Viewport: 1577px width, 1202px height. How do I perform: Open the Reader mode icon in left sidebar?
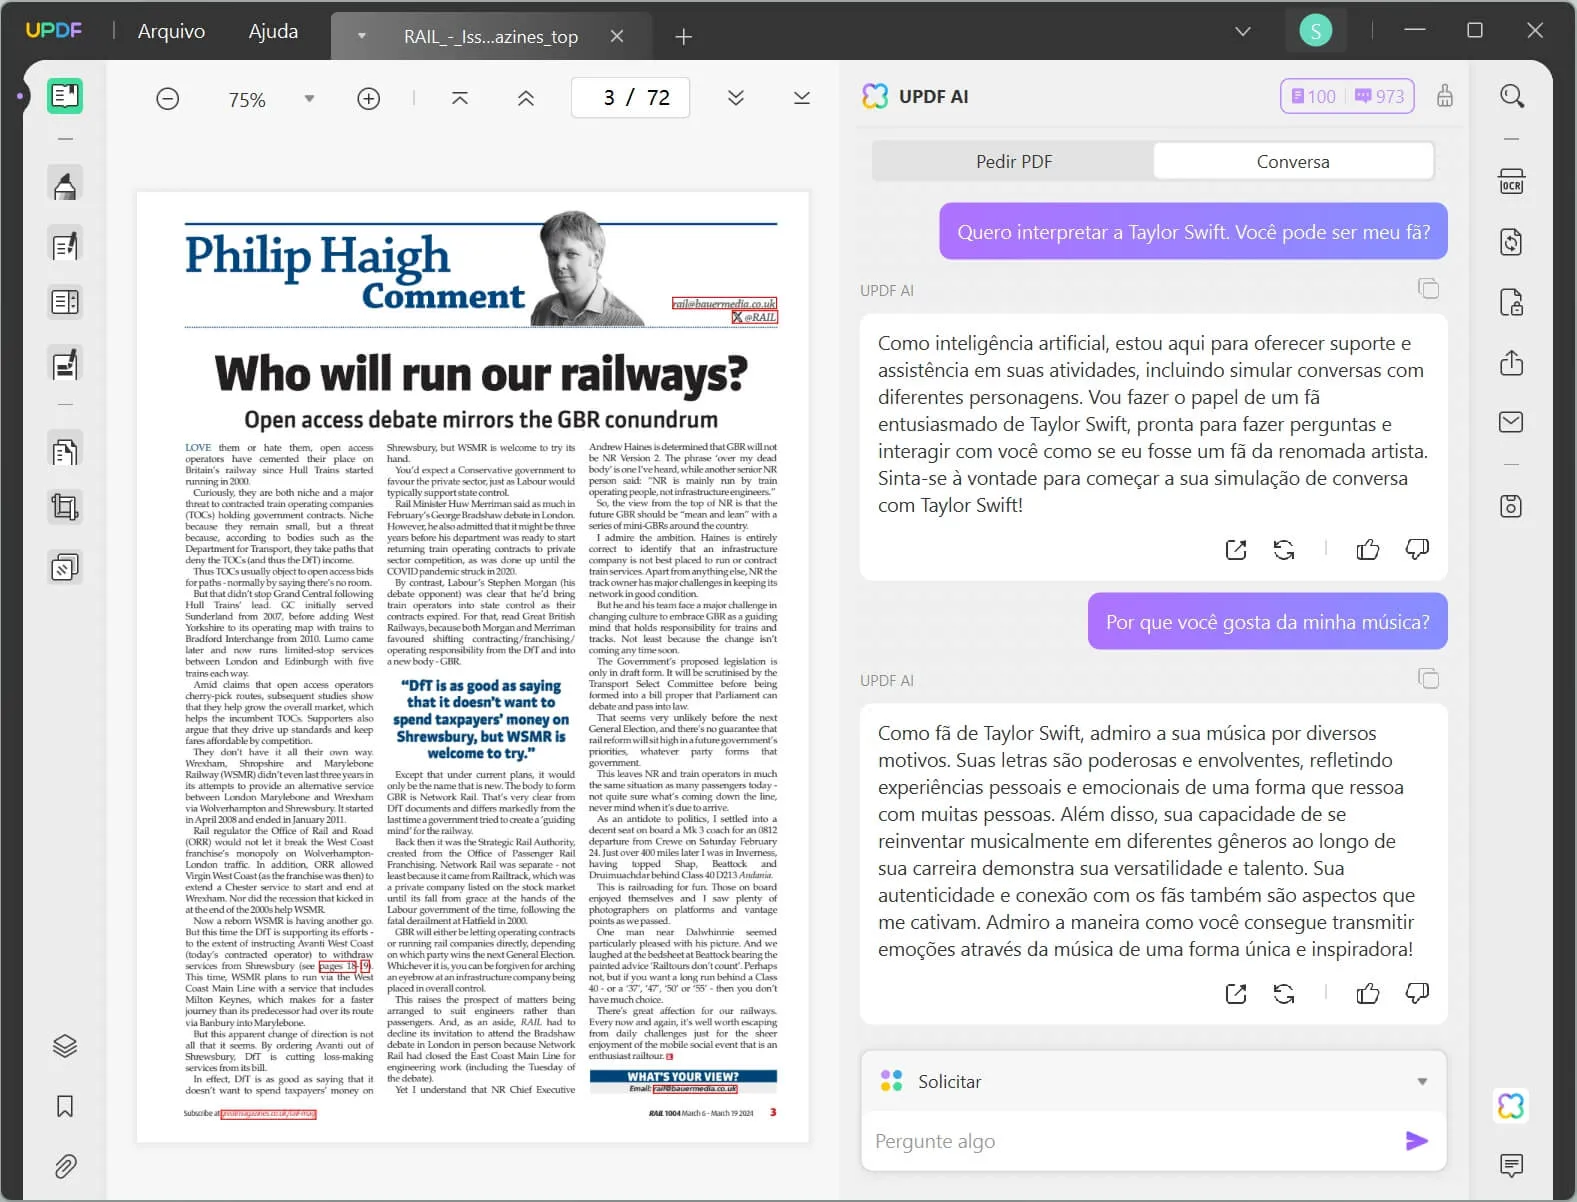(x=65, y=96)
